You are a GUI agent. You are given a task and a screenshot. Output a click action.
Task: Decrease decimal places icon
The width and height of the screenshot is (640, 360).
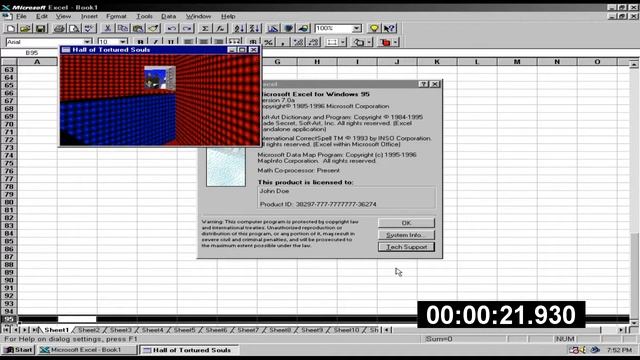(313, 42)
